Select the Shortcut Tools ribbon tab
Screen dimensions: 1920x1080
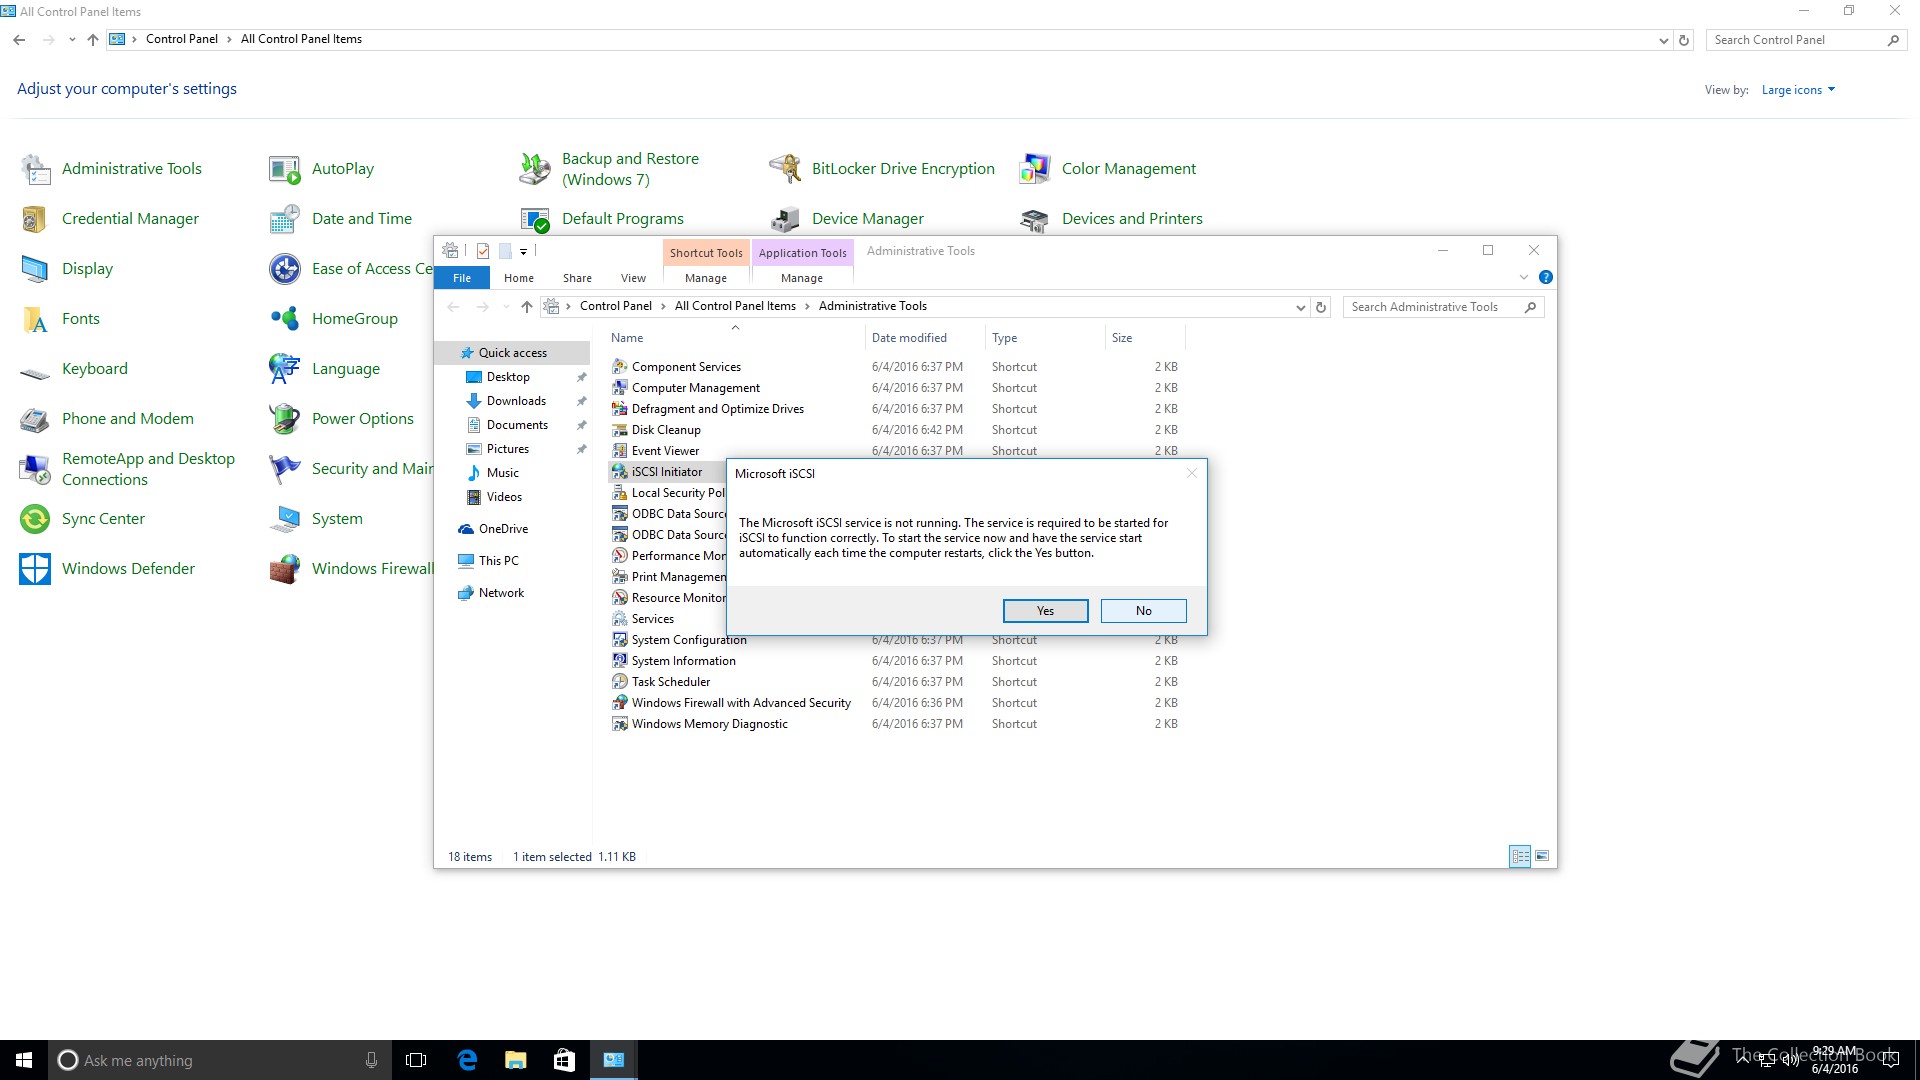[705, 253]
